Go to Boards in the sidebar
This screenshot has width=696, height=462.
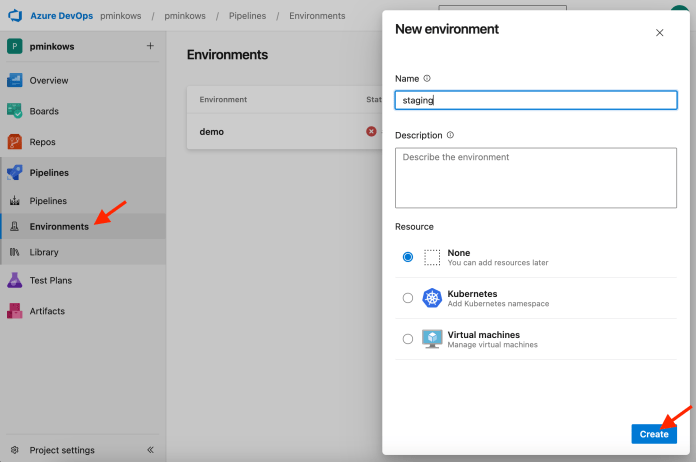coord(44,111)
